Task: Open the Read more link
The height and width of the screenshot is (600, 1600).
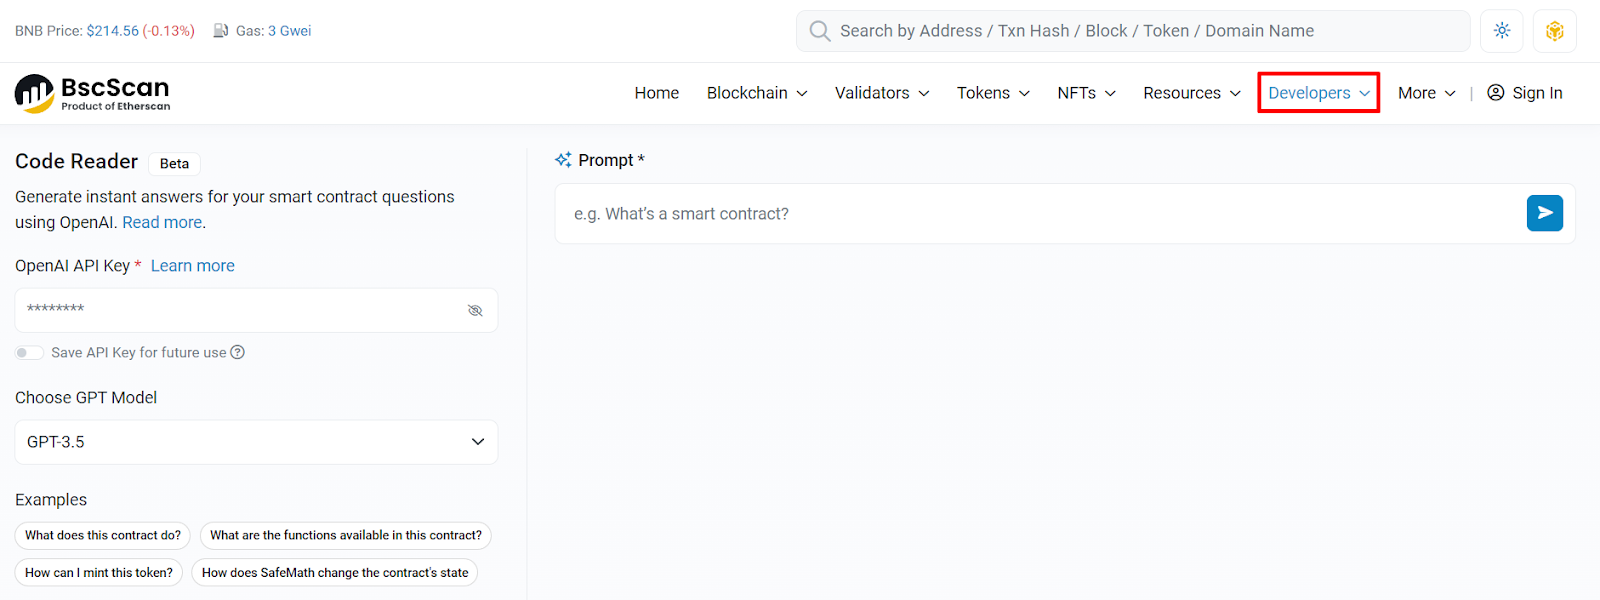Action: point(162,222)
